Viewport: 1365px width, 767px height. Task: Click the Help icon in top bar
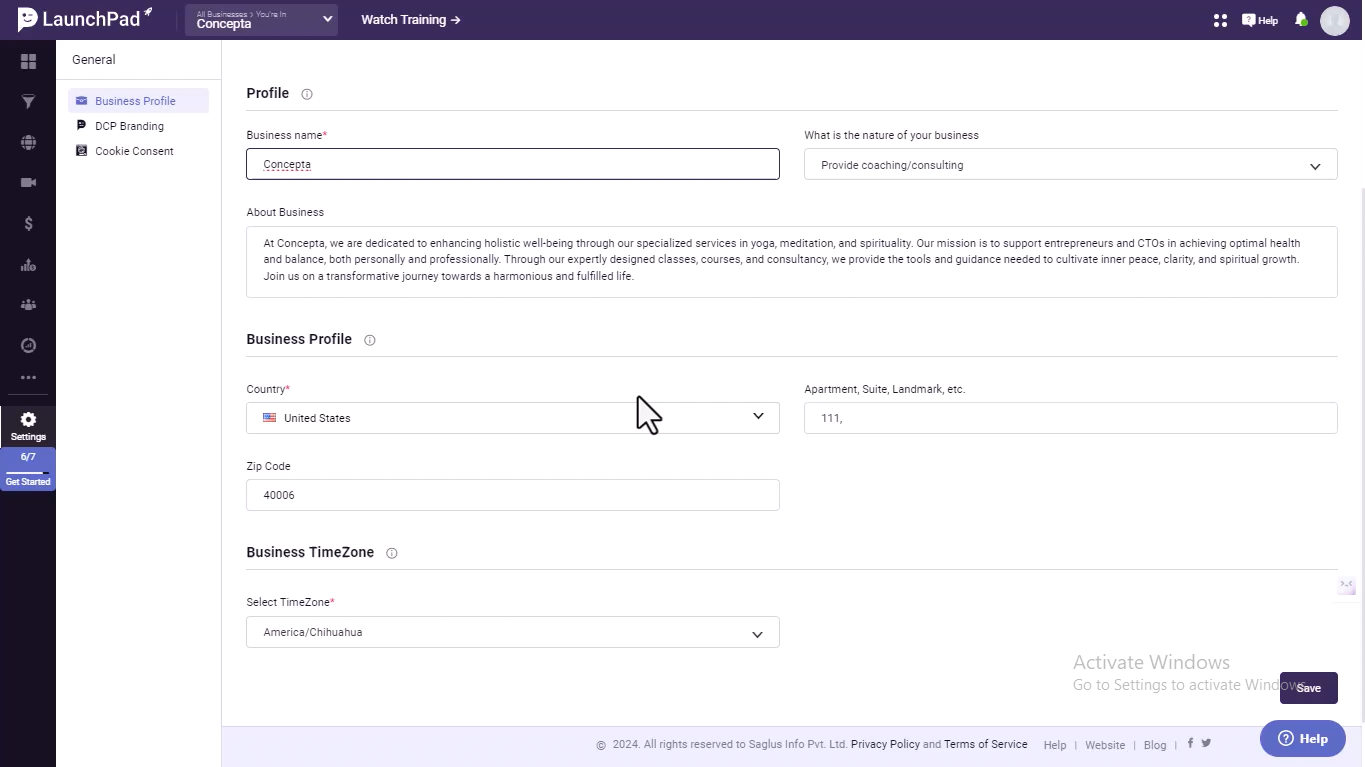(1260, 20)
